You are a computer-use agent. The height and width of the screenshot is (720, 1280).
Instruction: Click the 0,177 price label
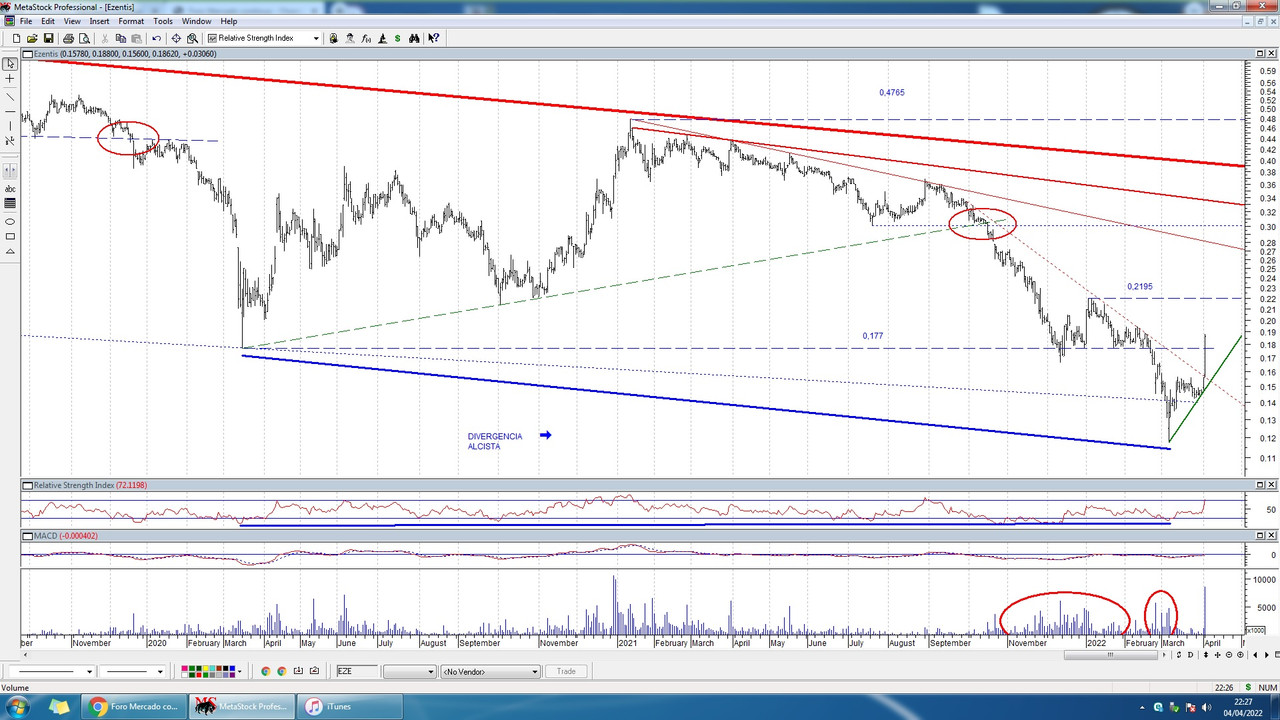click(x=873, y=336)
